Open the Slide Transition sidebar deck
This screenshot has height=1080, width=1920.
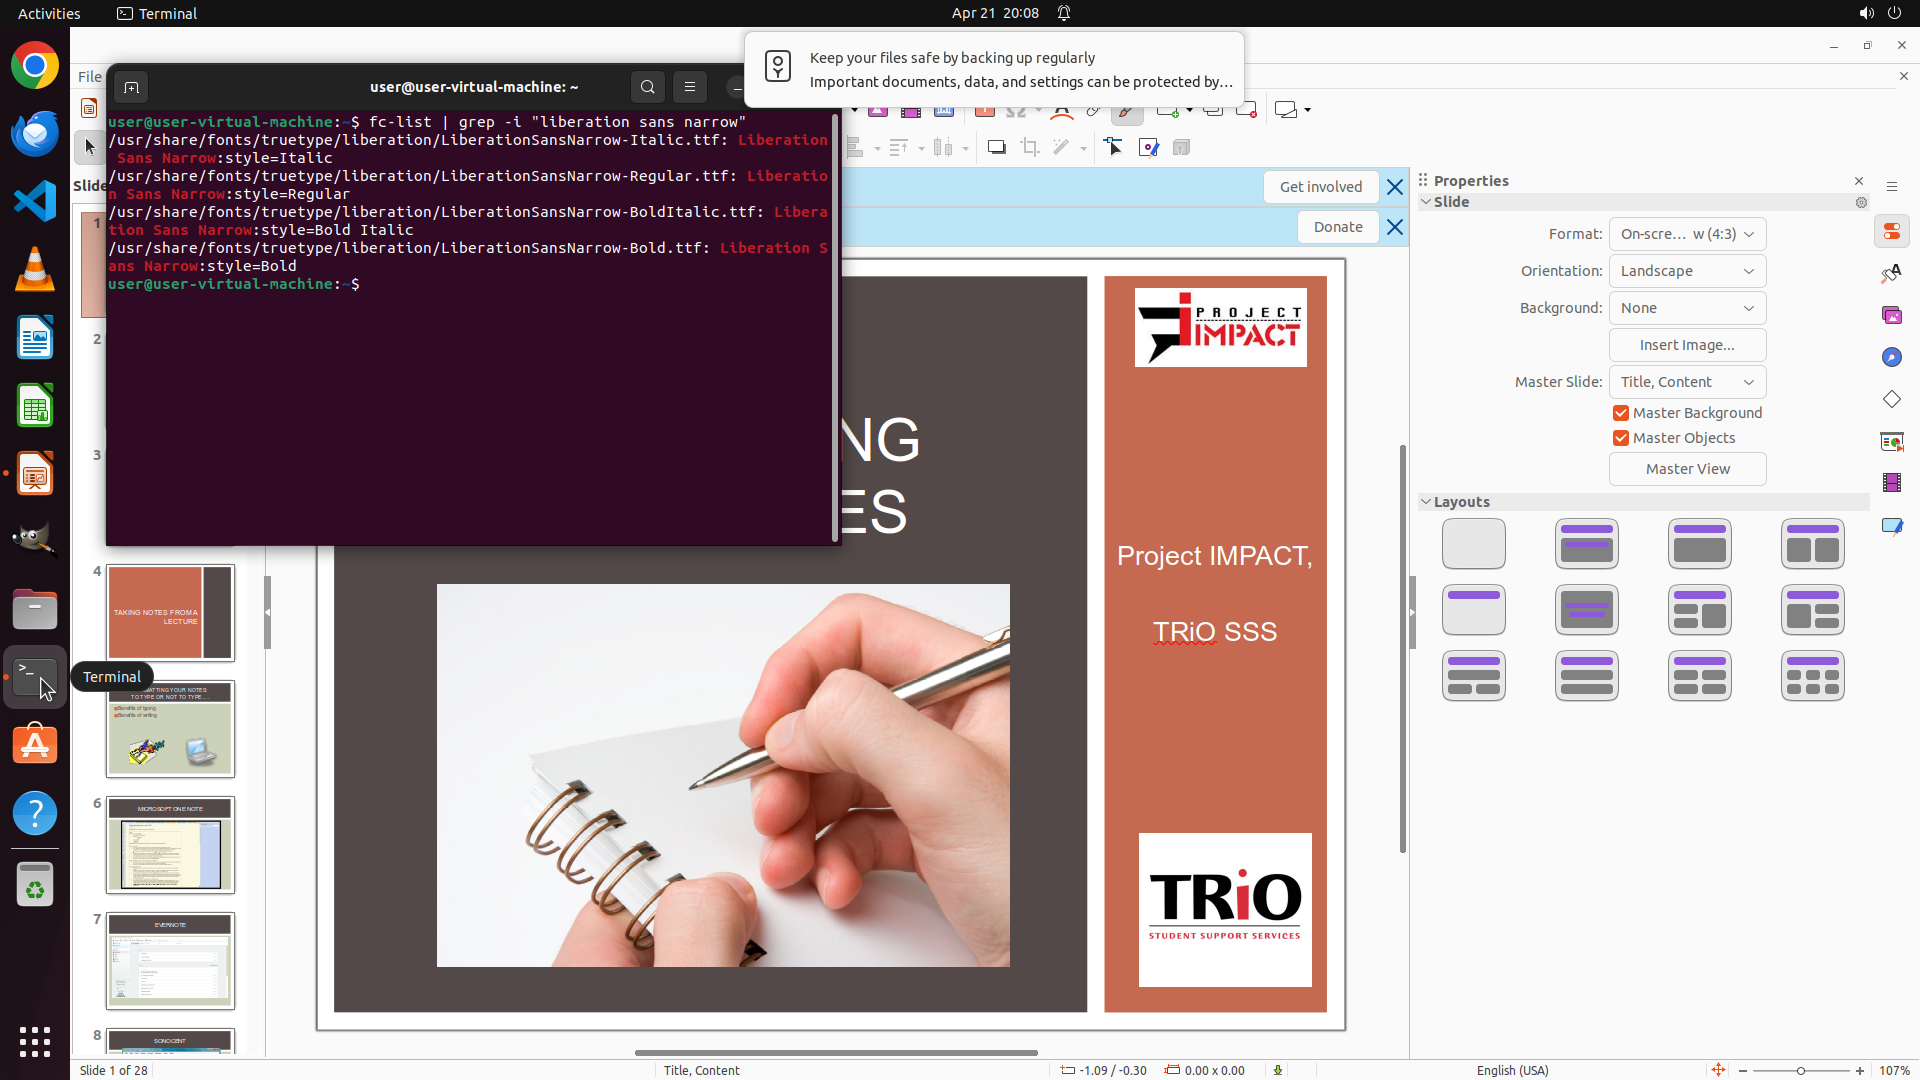pos(1891,442)
